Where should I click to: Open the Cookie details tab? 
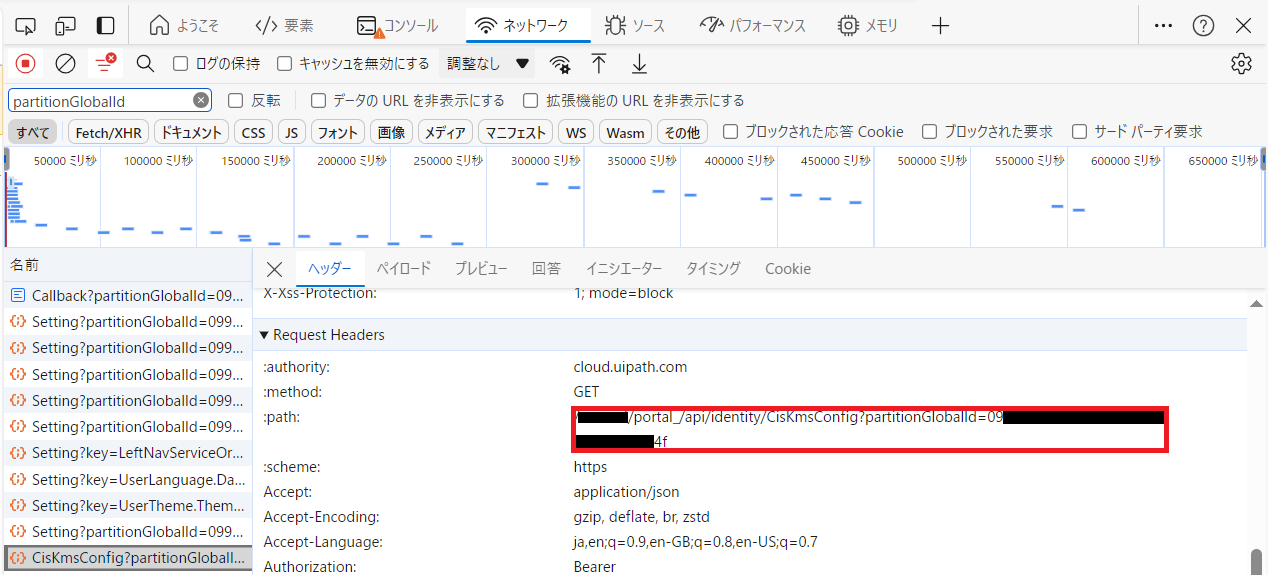[788, 269]
